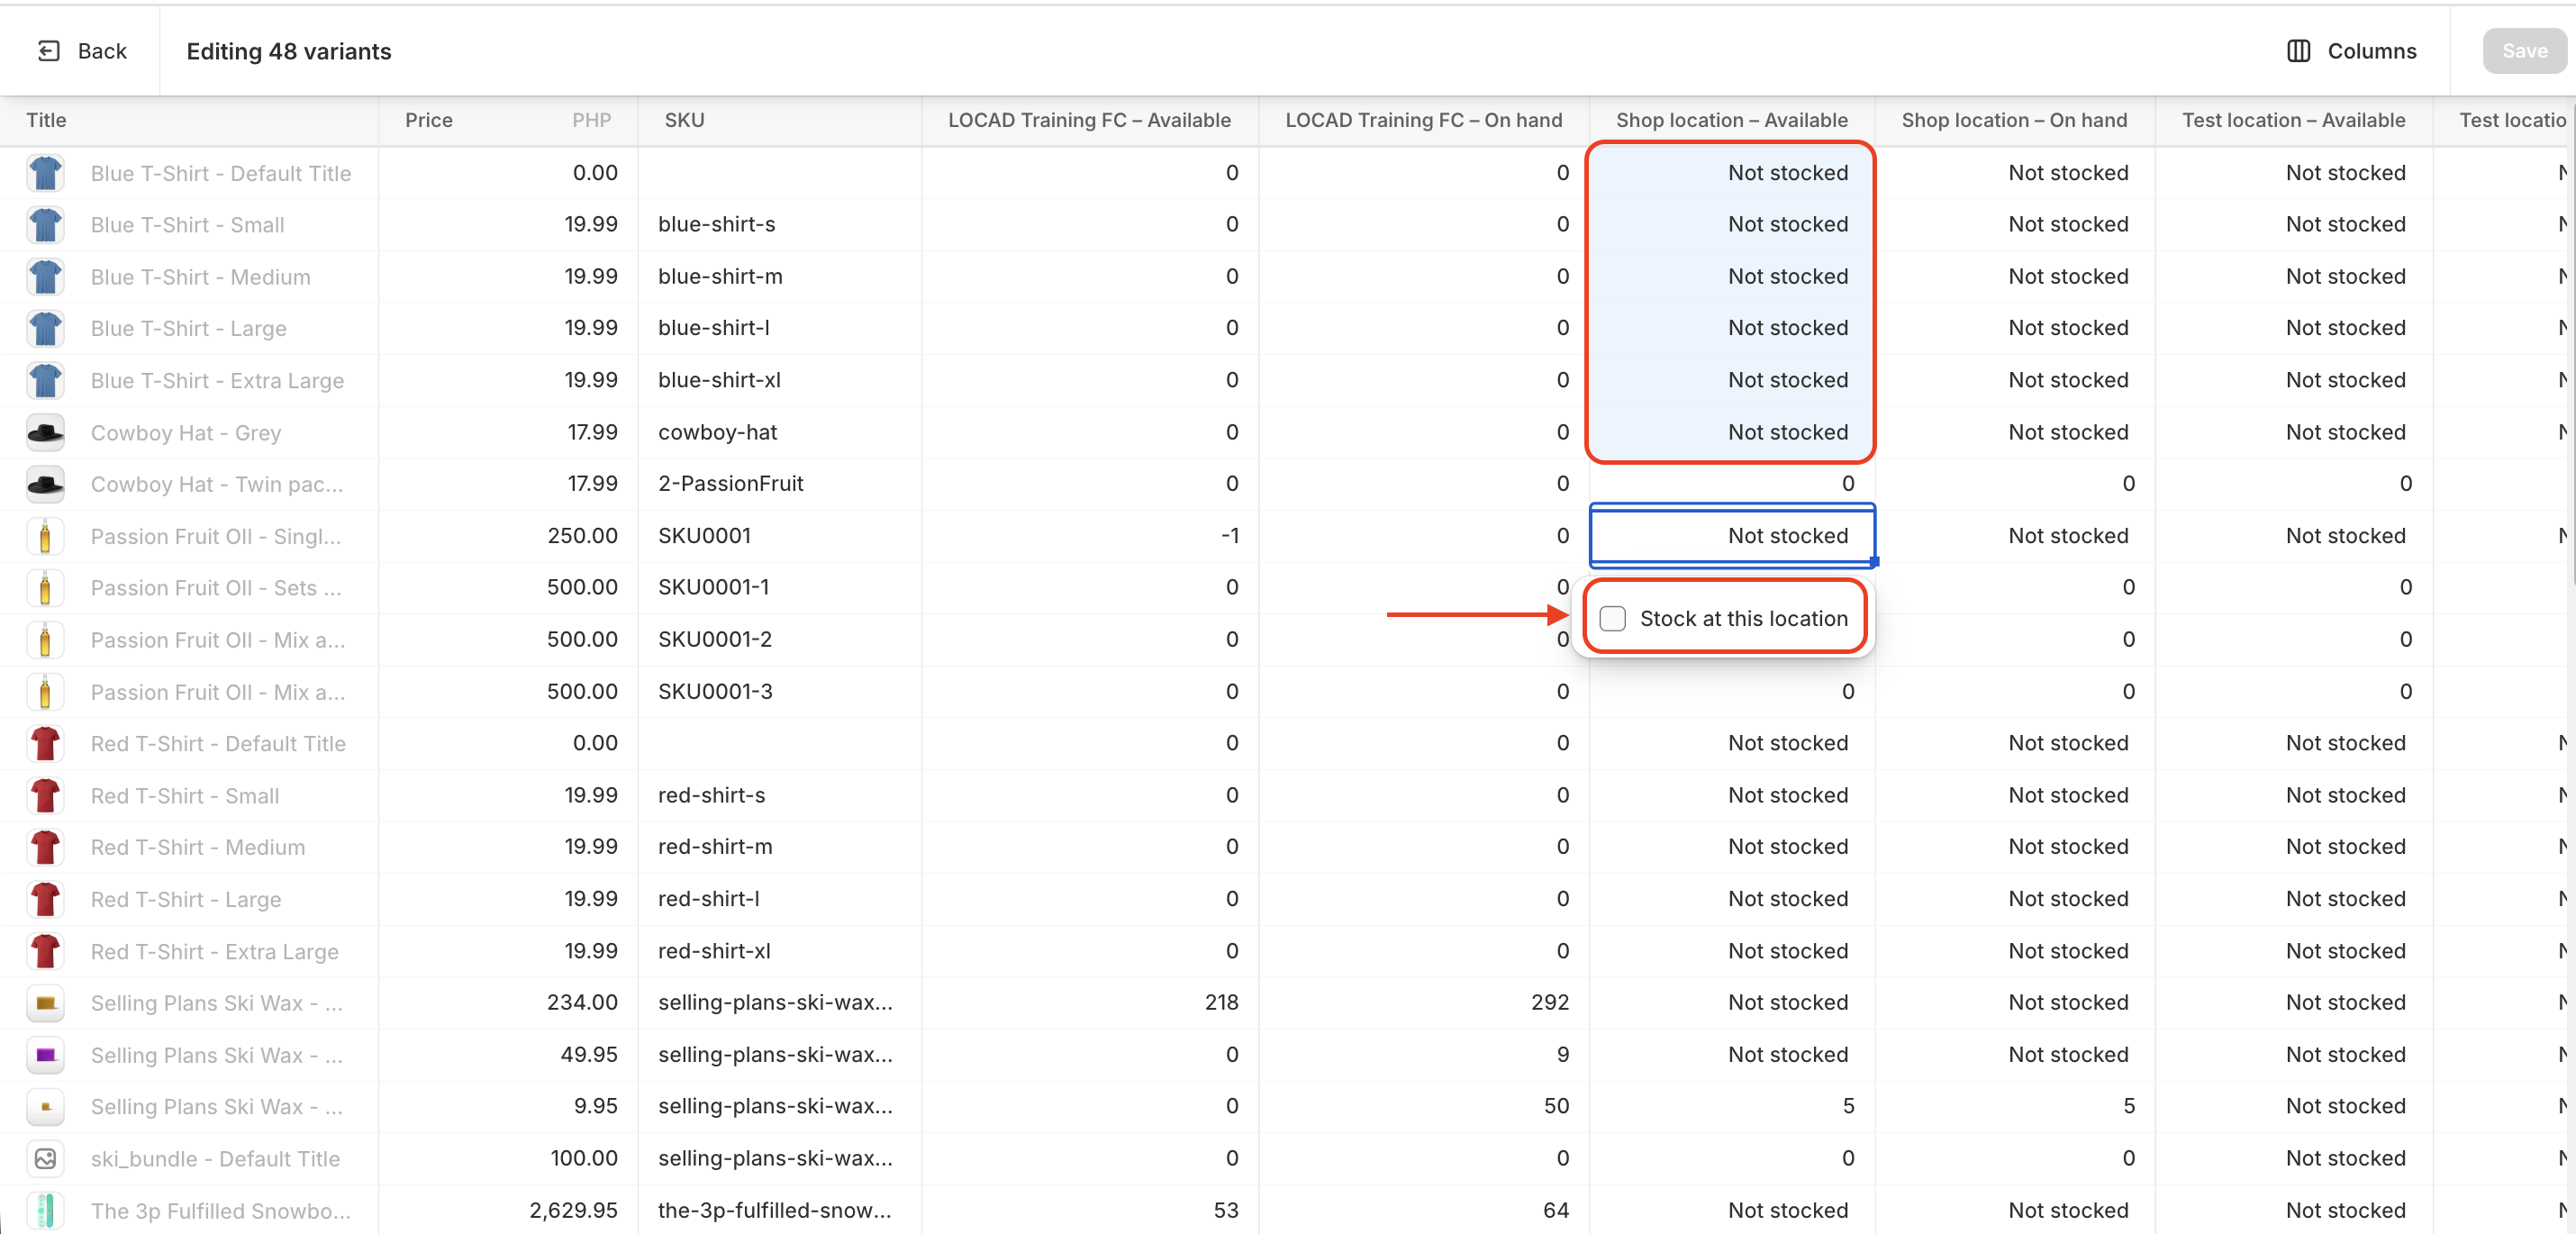
Task: Click Blue T-Shirt Small thumbnail image
Action: (45, 225)
